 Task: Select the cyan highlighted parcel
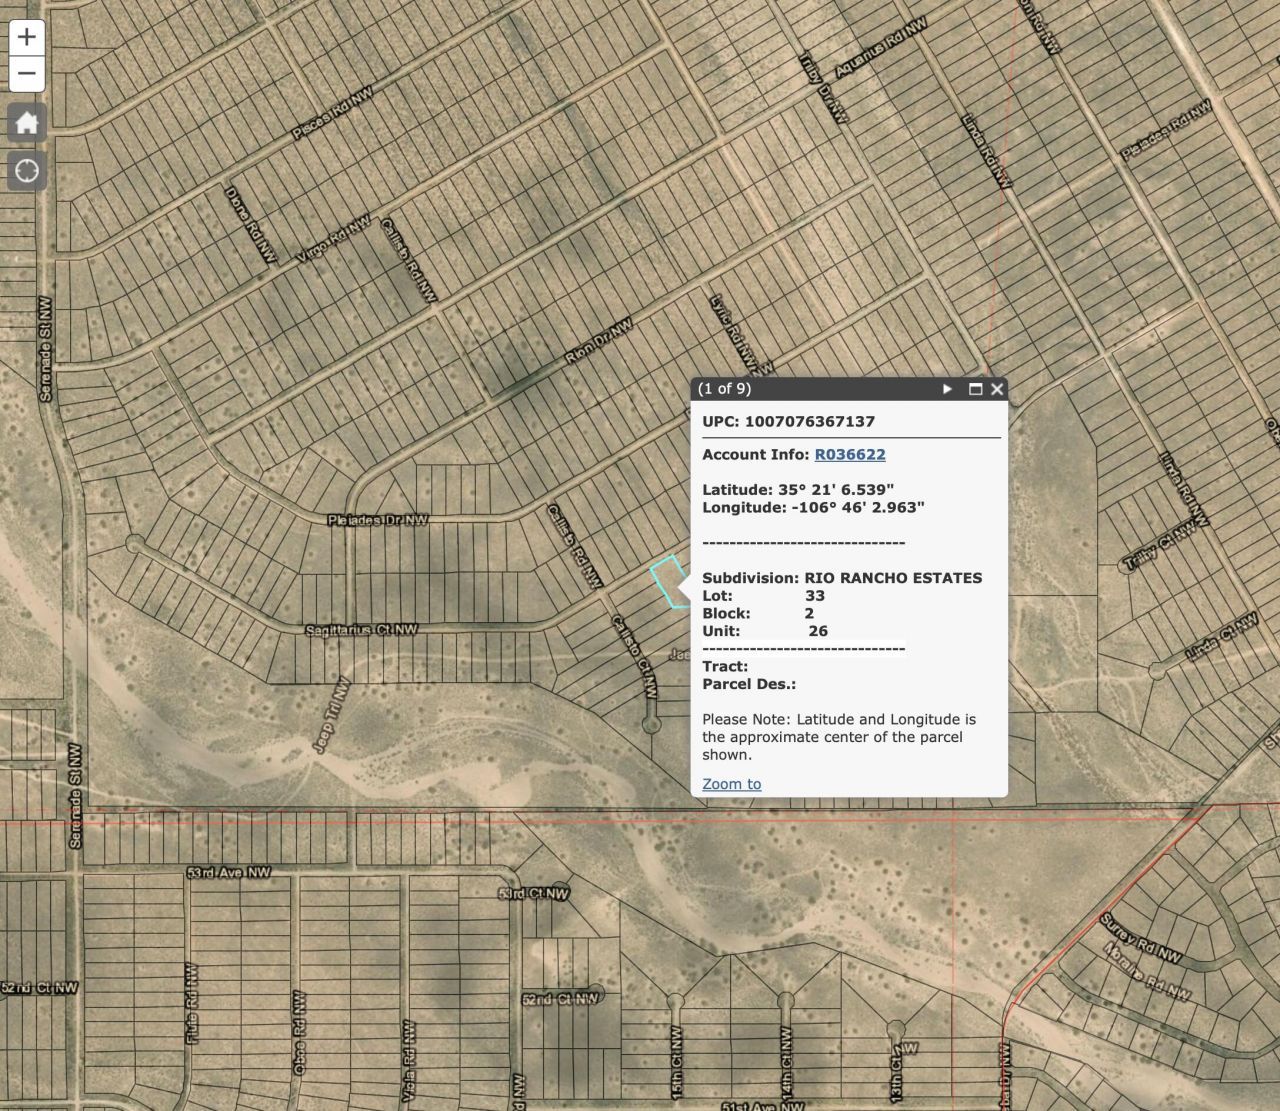pos(667,581)
